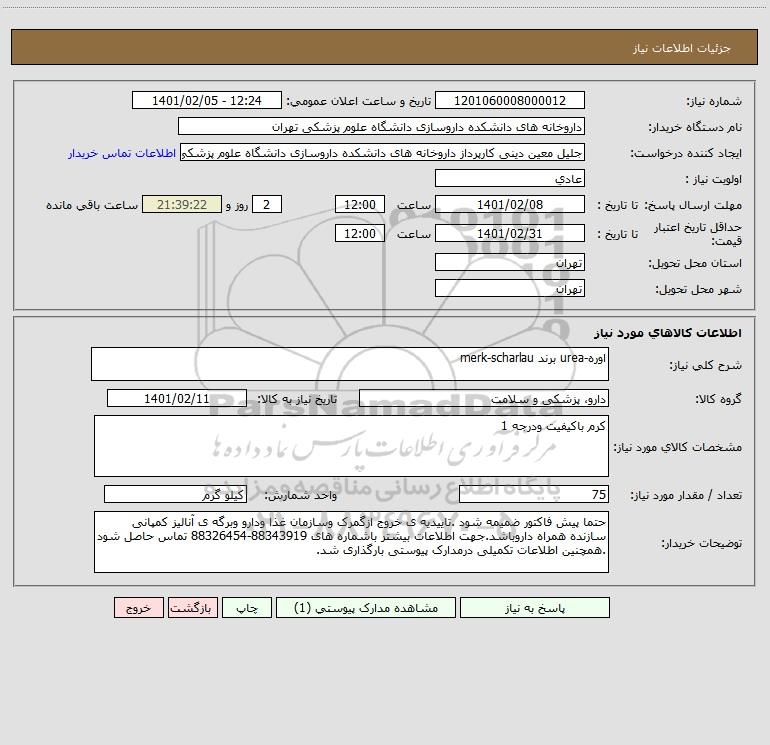This screenshot has width=770, height=745.
Task: Click the اولویت نیاز field عادی
Action: [510, 178]
